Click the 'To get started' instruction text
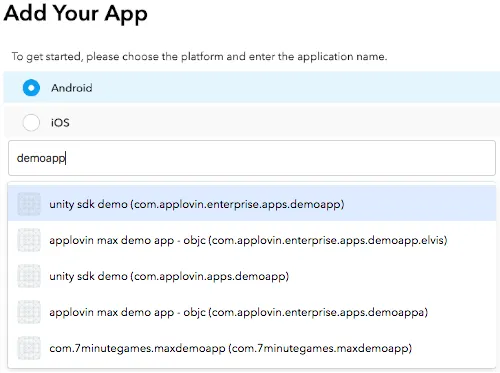The width and height of the screenshot is (500, 373). click(x=199, y=56)
